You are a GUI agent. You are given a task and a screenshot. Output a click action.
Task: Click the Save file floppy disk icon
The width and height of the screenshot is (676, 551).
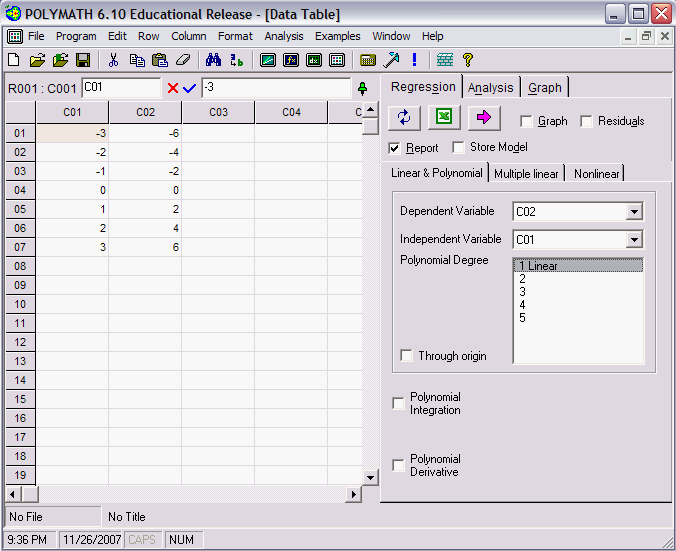coord(83,60)
